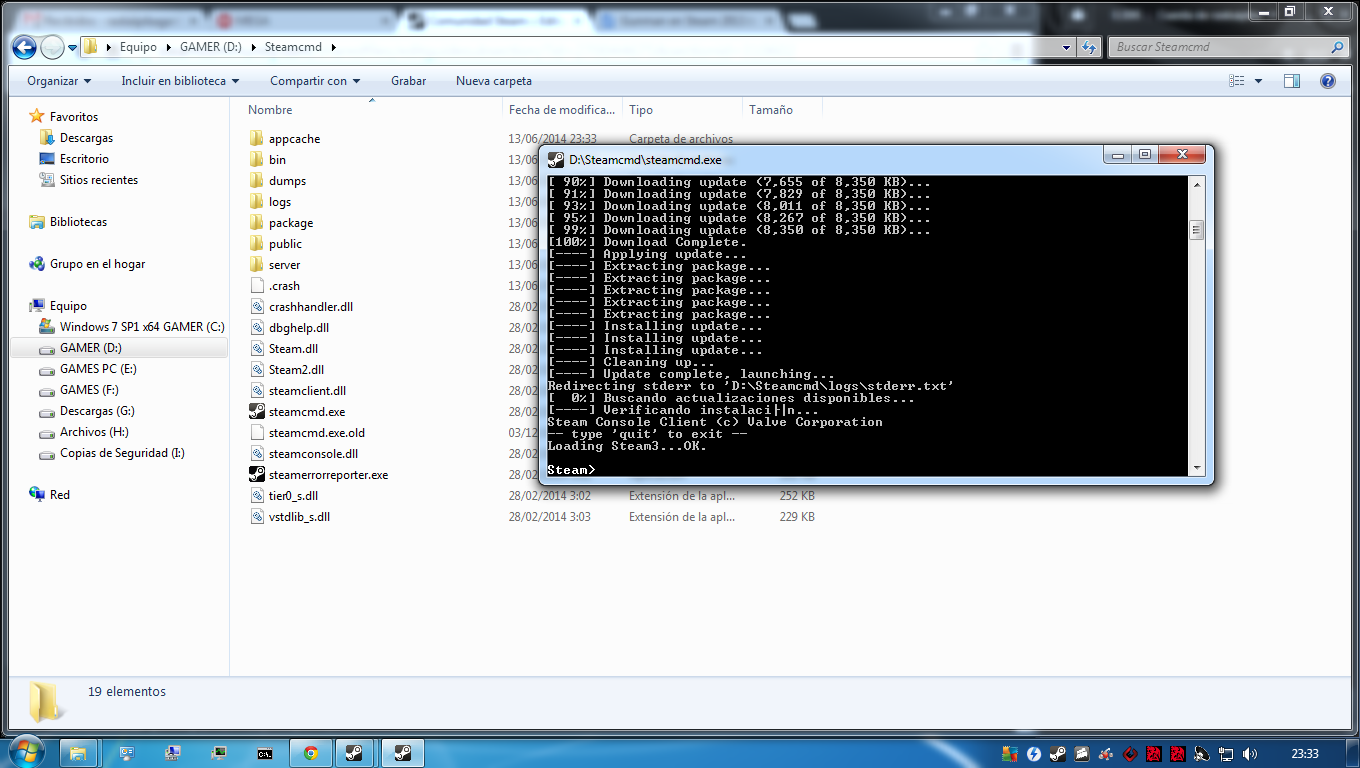
Task: Open the GAMES PC (E:) drive
Action: 98,369
